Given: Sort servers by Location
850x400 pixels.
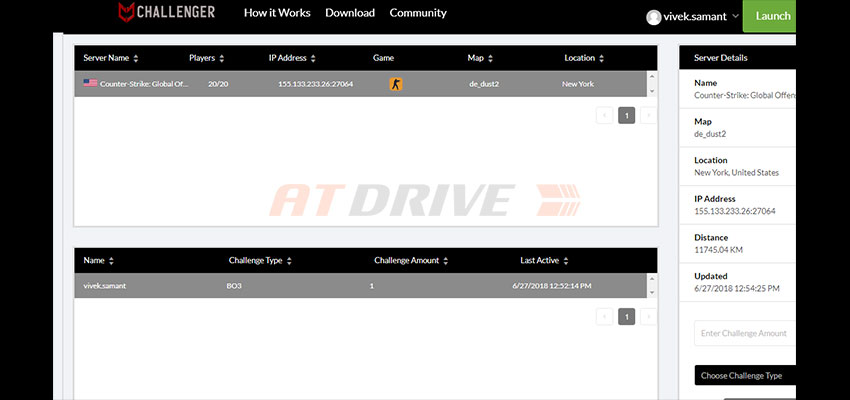Looking at the screenshot, I should pos(584,58).
